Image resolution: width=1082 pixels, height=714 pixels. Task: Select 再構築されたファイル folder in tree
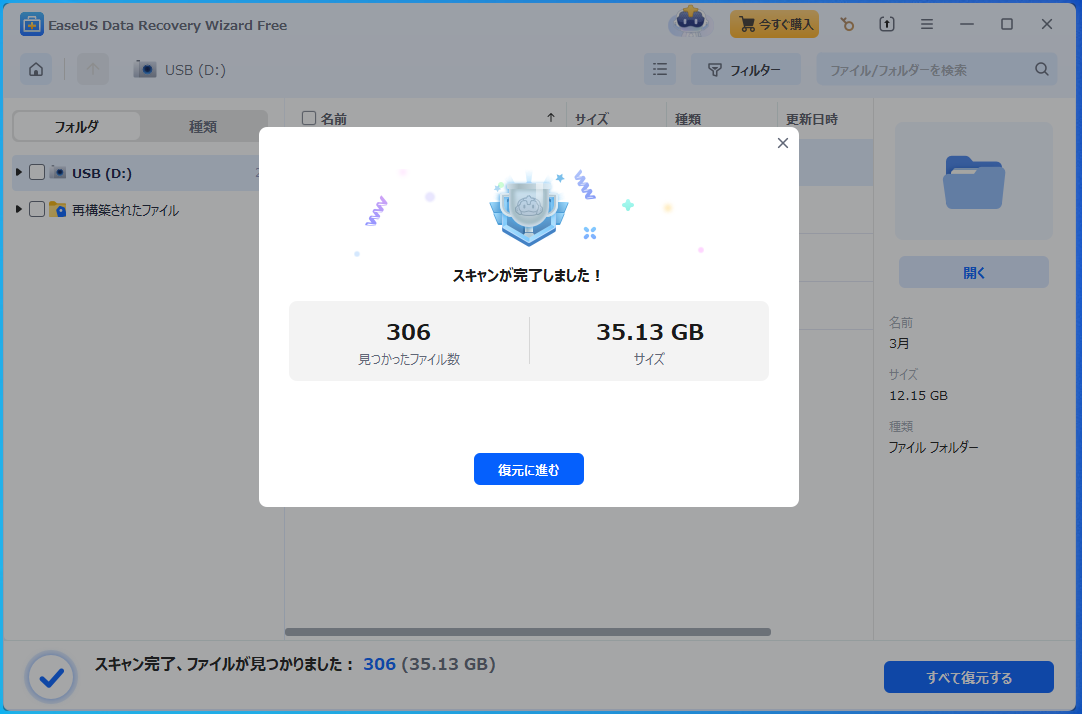[x=125, y=210]
